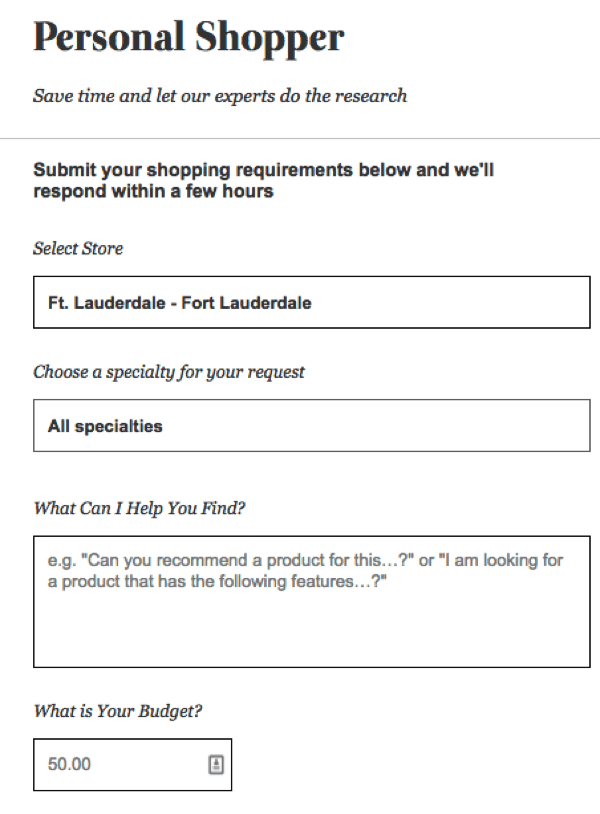600x814 pixels.
Task: Click into the budget amount field
Action: point(132,765)
